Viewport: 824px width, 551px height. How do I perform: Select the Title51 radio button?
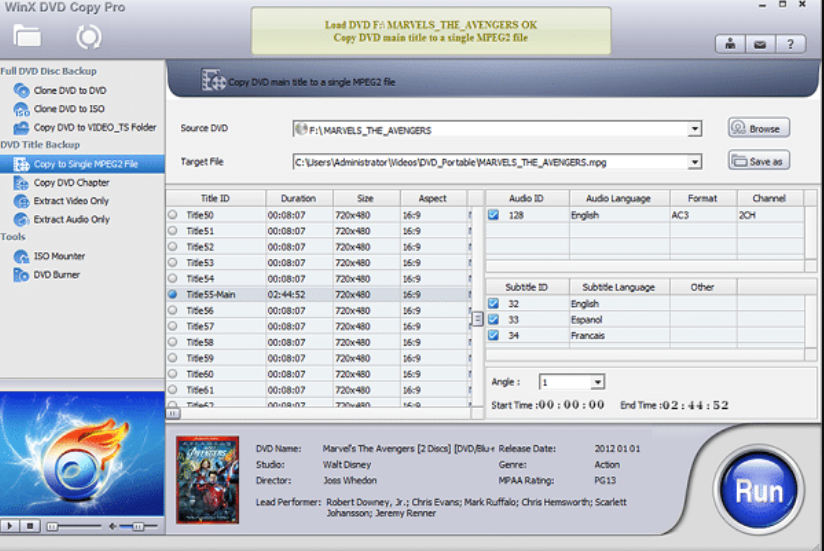tap(172, 231)
